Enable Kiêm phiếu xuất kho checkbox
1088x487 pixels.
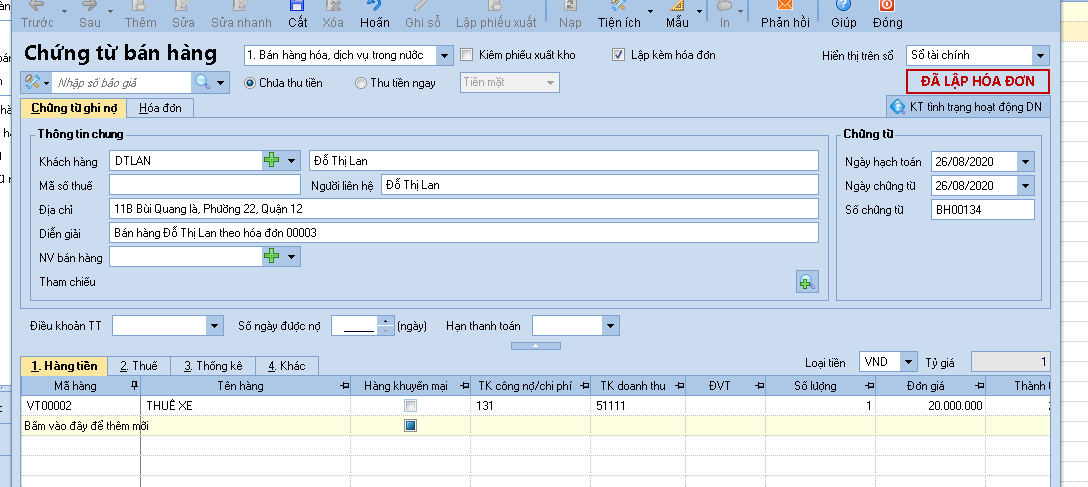(466, 55)
